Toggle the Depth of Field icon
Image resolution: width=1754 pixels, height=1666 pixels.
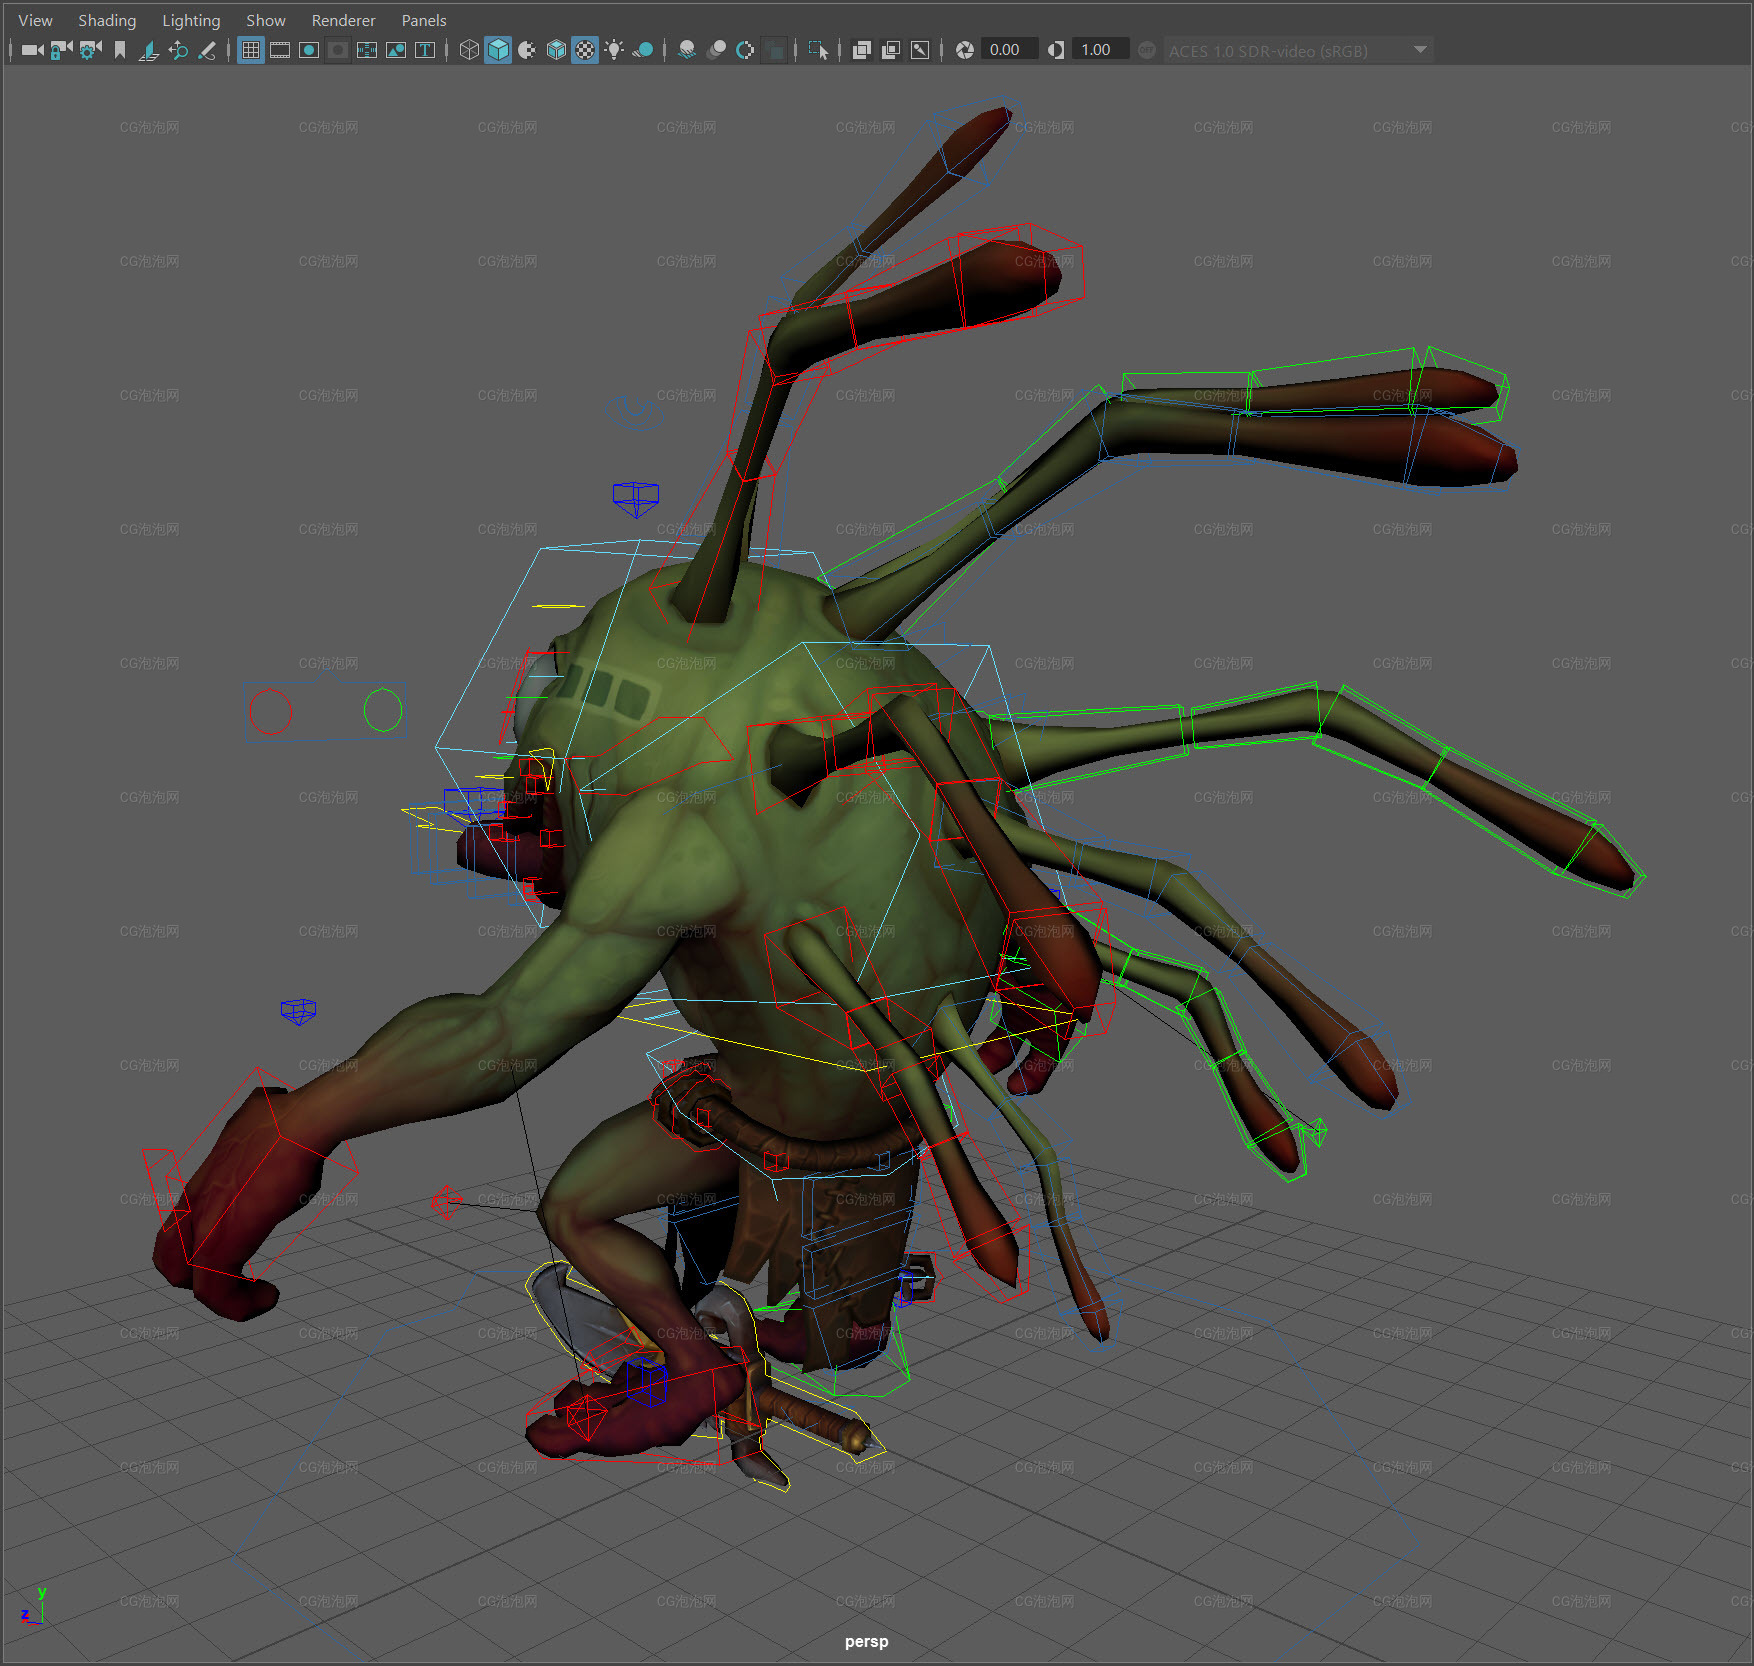[x=774, y=50]
